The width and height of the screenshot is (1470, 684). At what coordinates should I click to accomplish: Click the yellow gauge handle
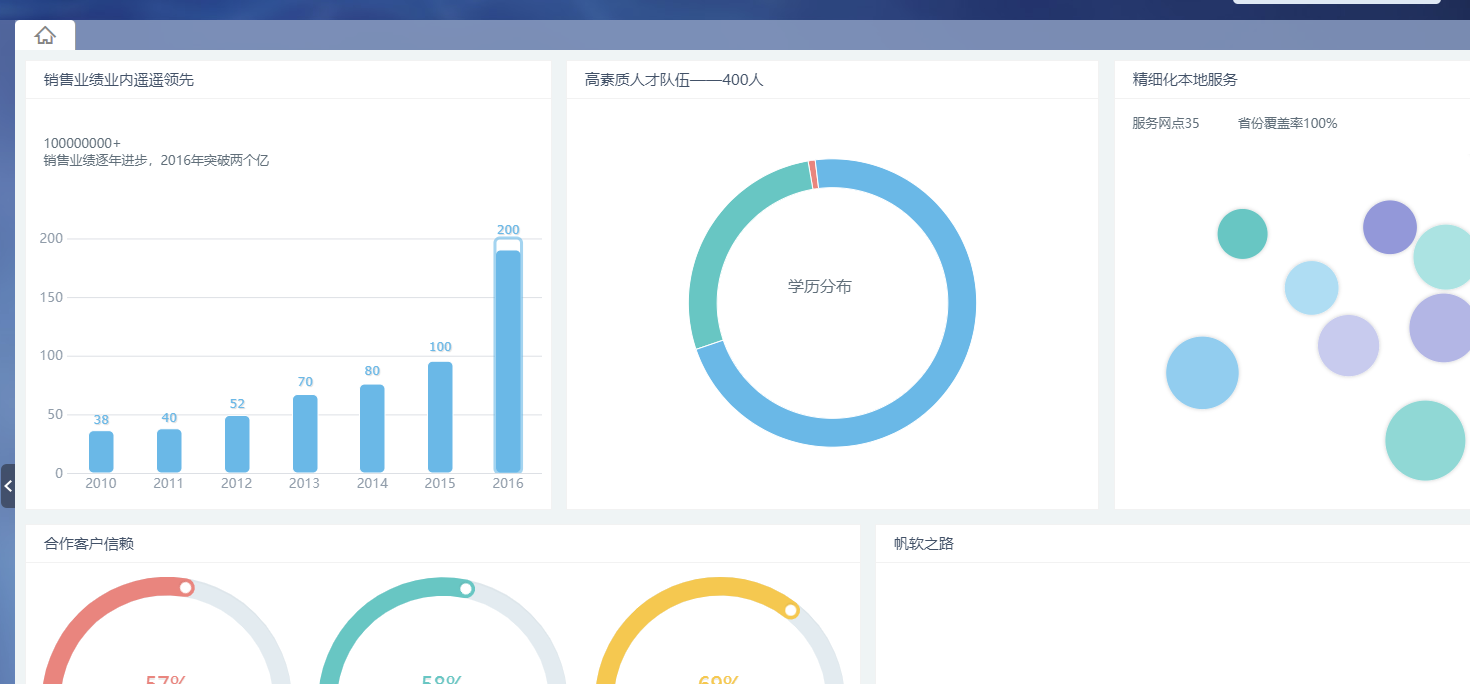(791, 610)
